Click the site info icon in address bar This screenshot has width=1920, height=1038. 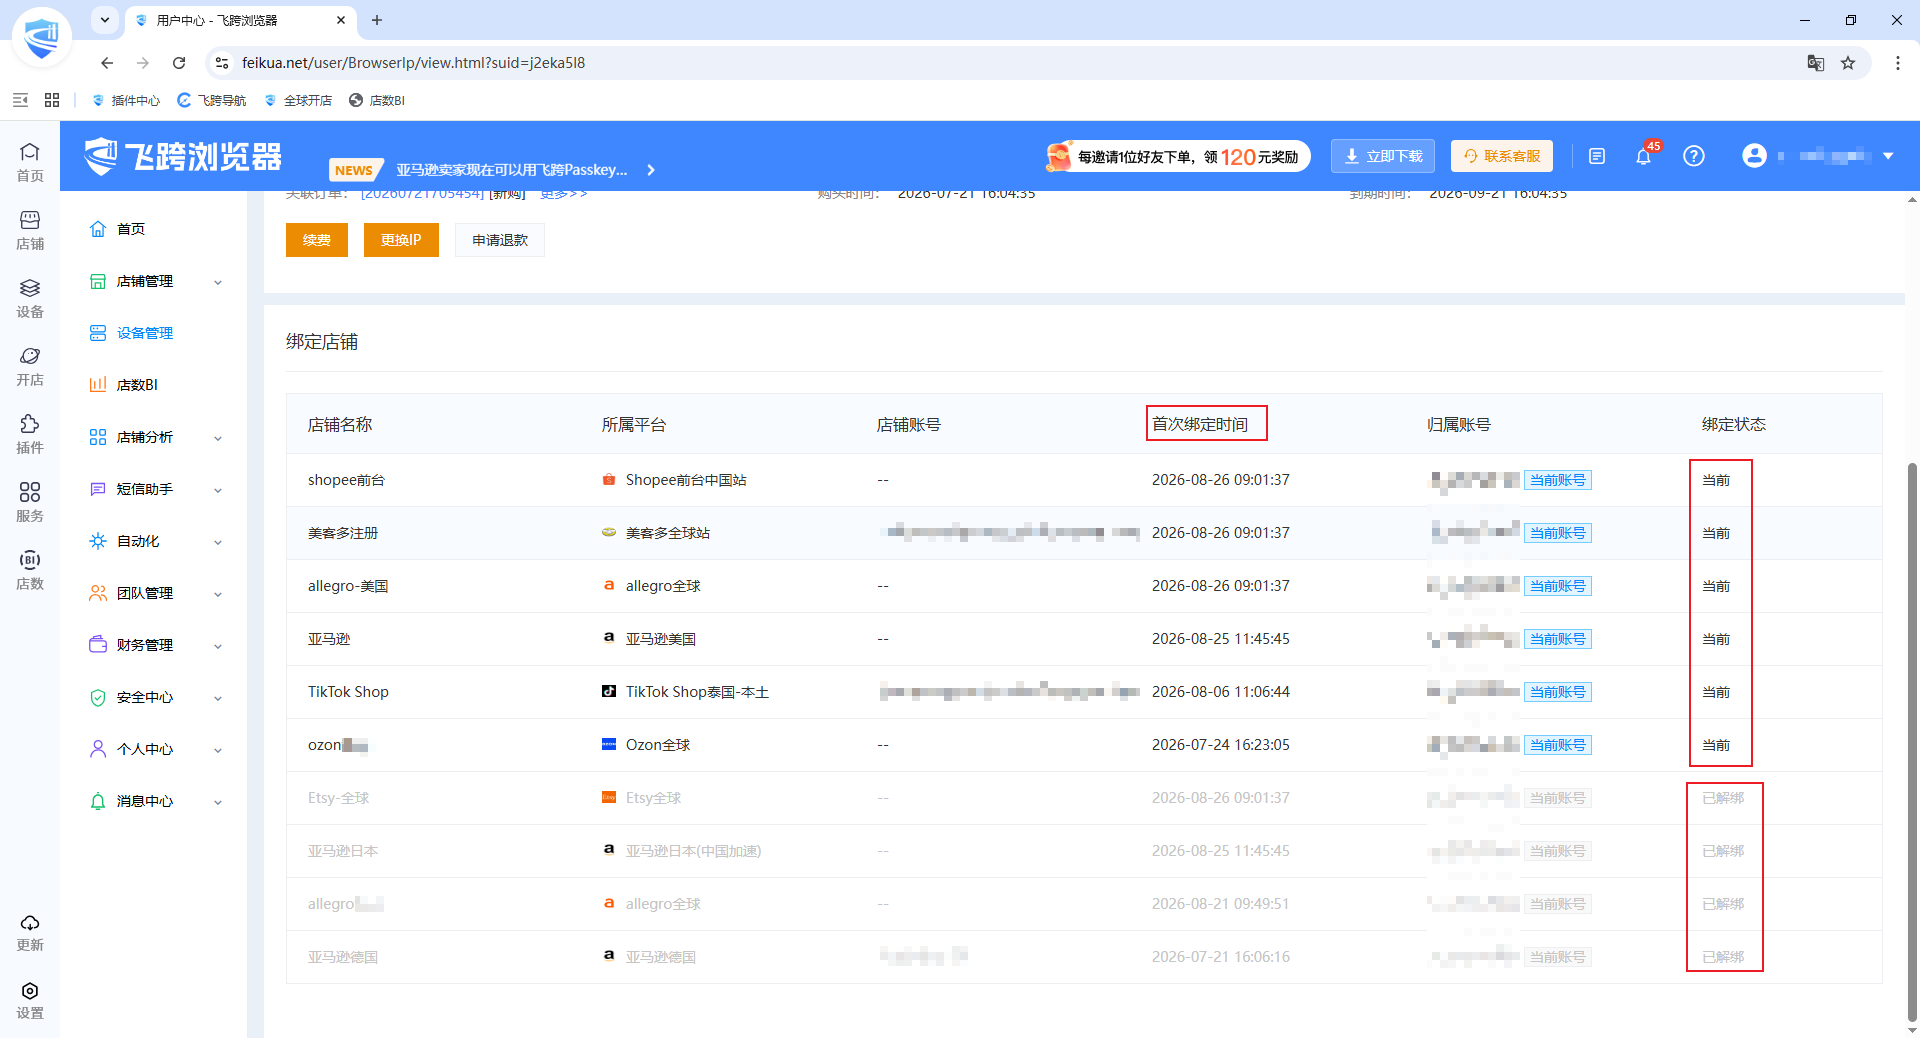[x=222, y=63]
